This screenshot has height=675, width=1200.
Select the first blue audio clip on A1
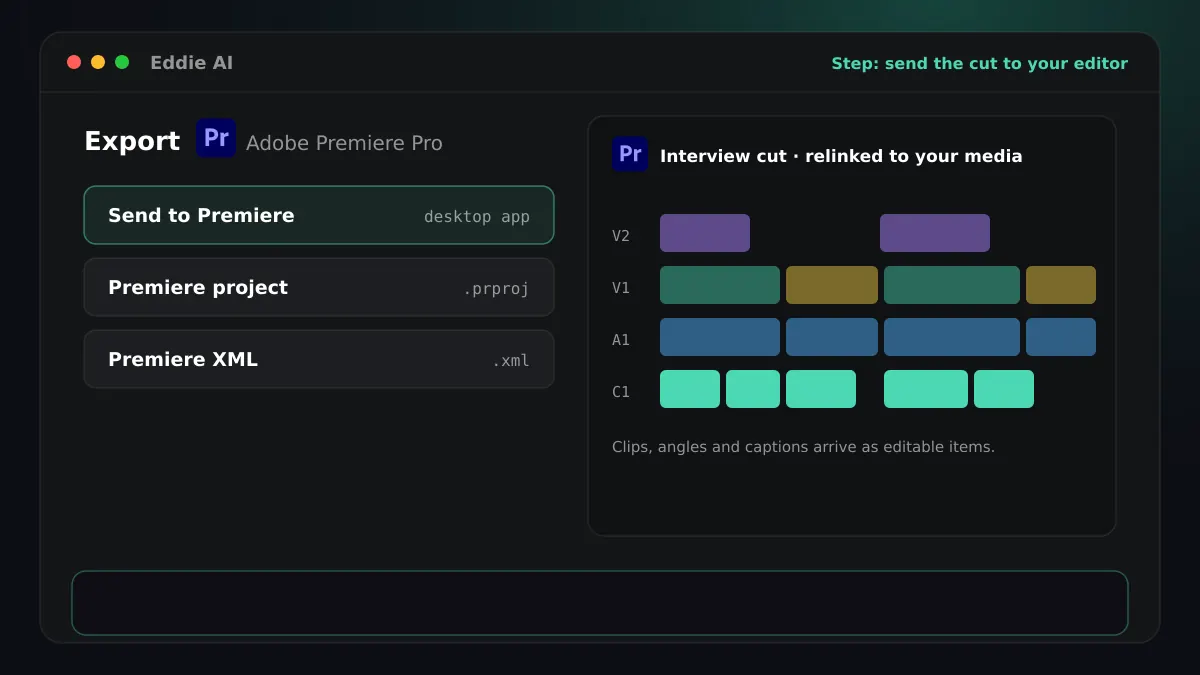[720, 337]
